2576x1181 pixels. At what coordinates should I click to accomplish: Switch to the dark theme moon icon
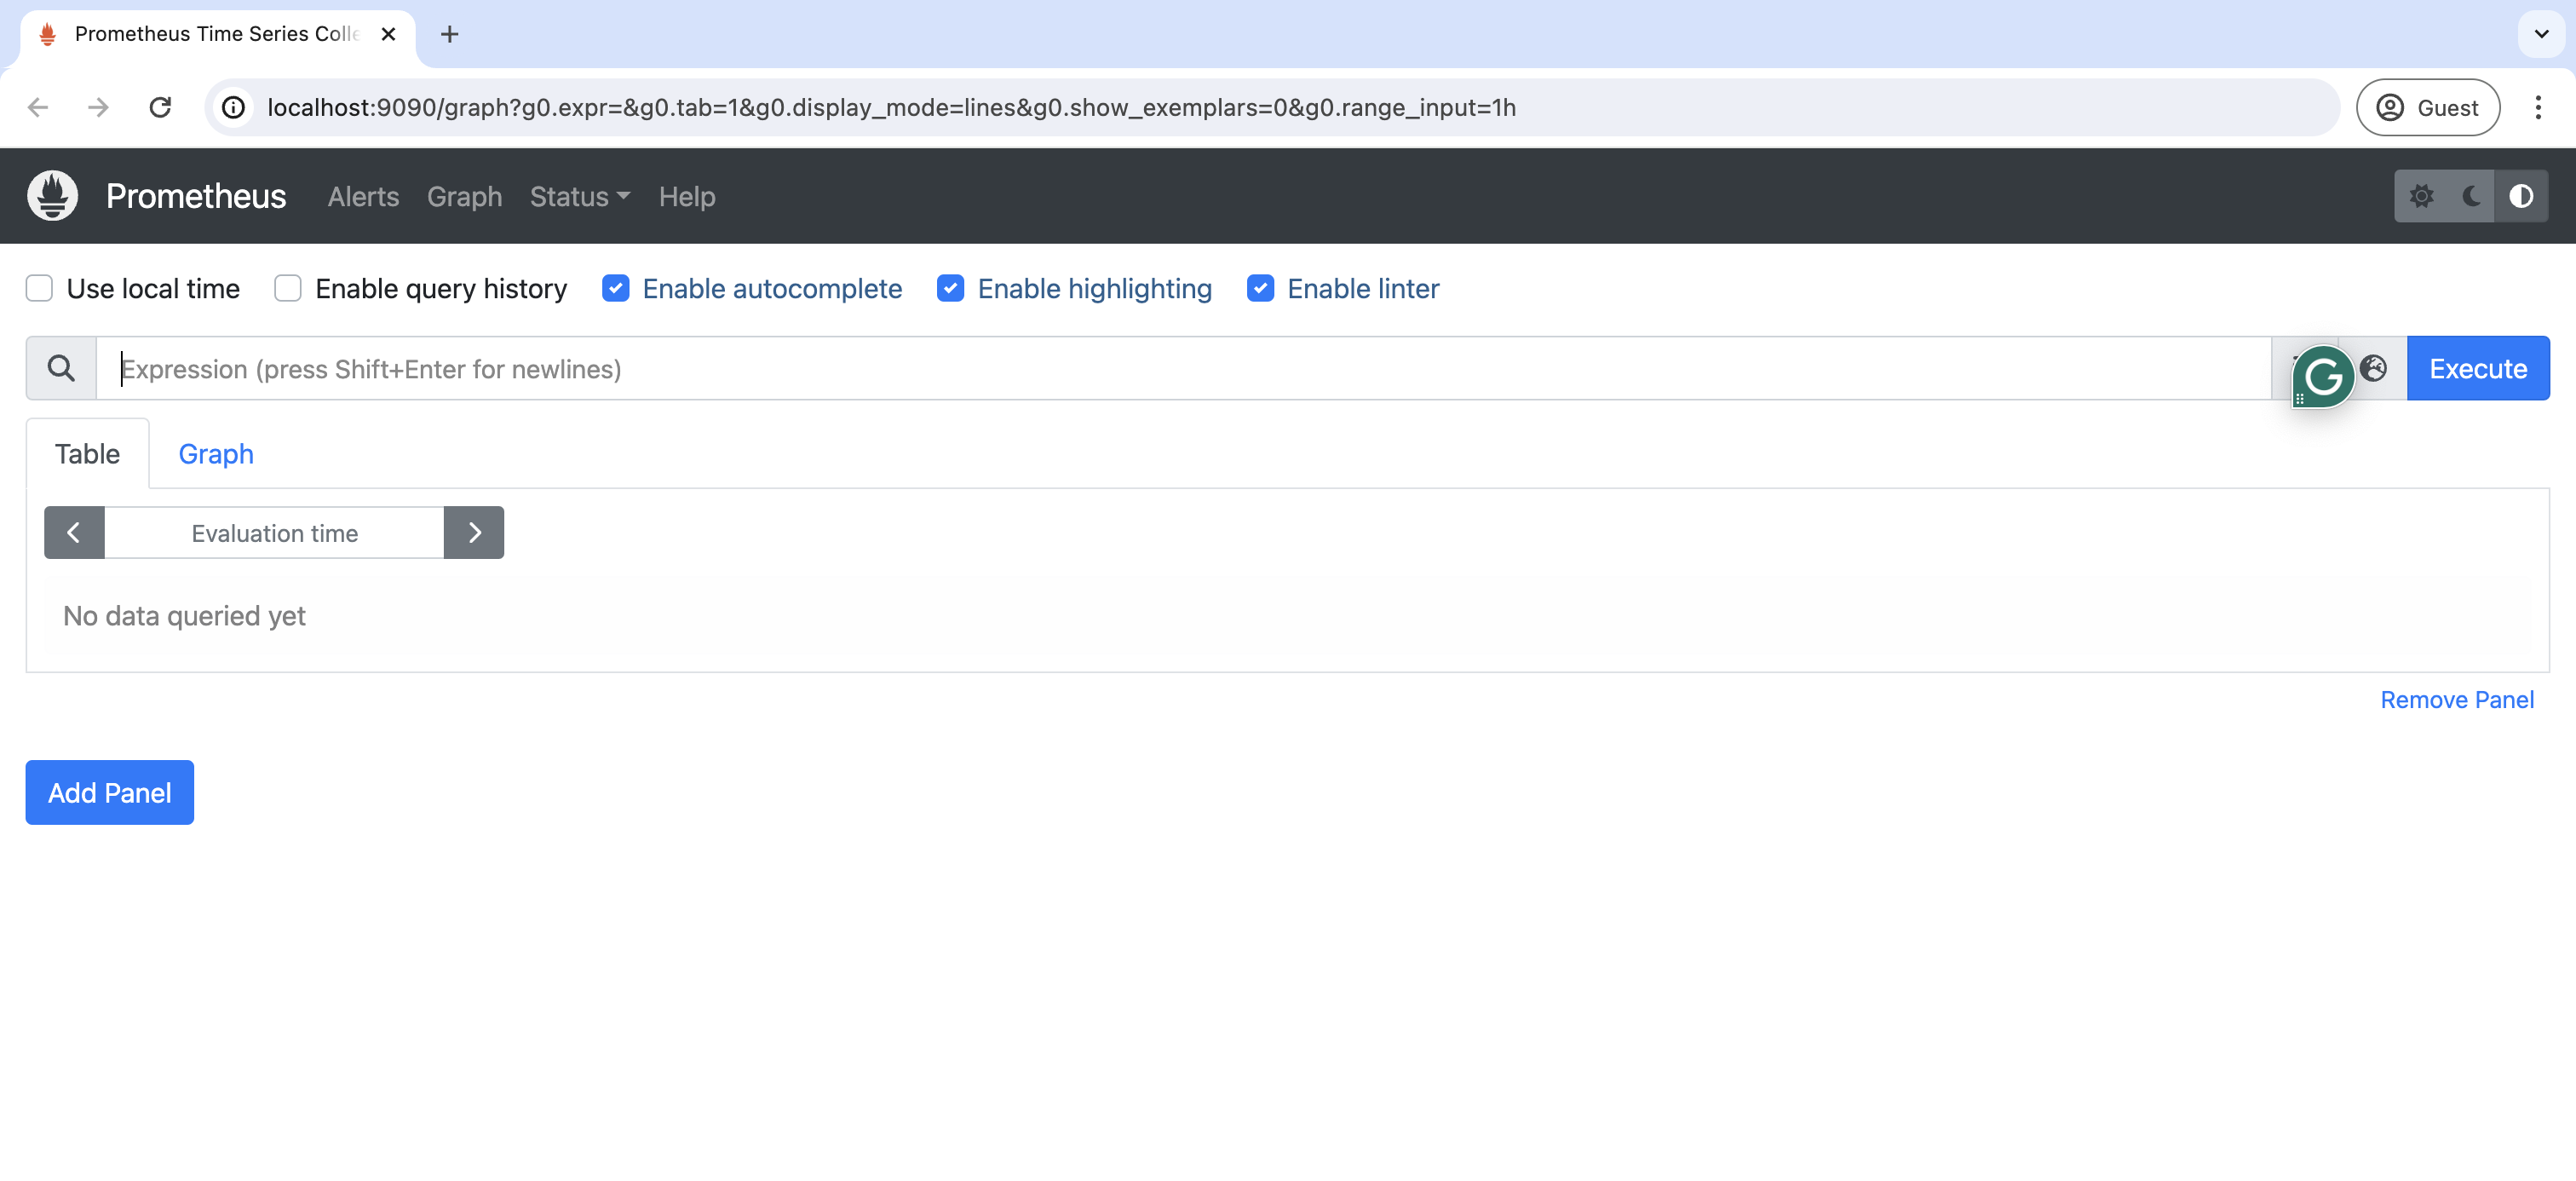2471,196
